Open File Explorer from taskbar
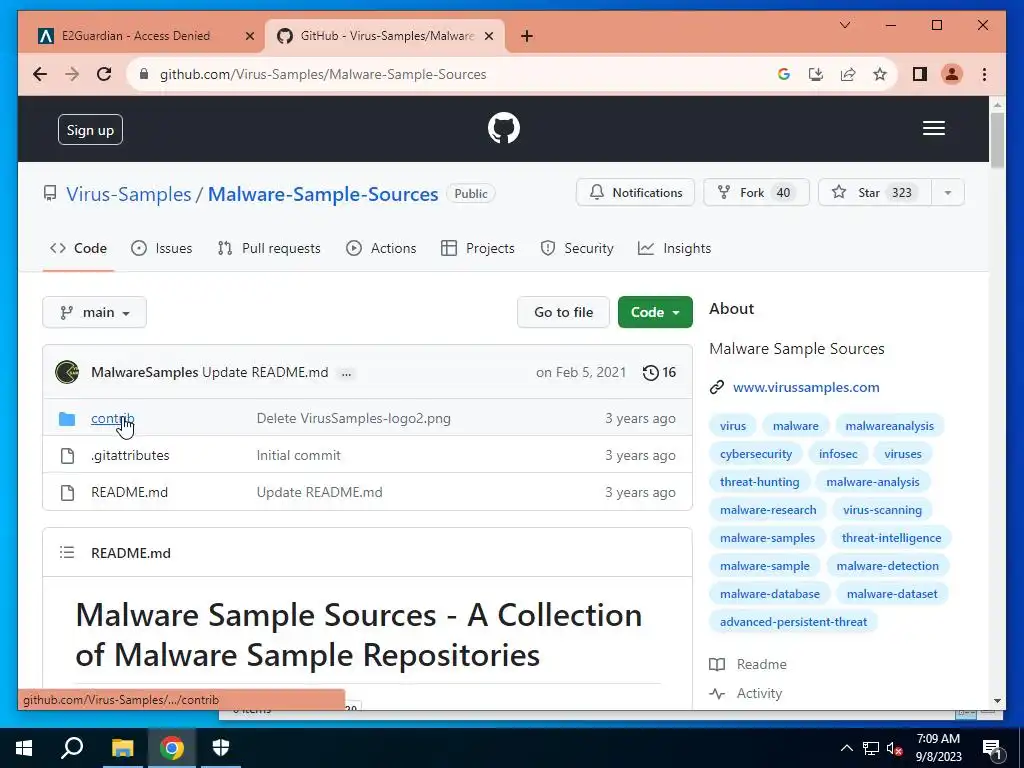The width and height of the screenshot is (1024, 768). tap(122, 748)
